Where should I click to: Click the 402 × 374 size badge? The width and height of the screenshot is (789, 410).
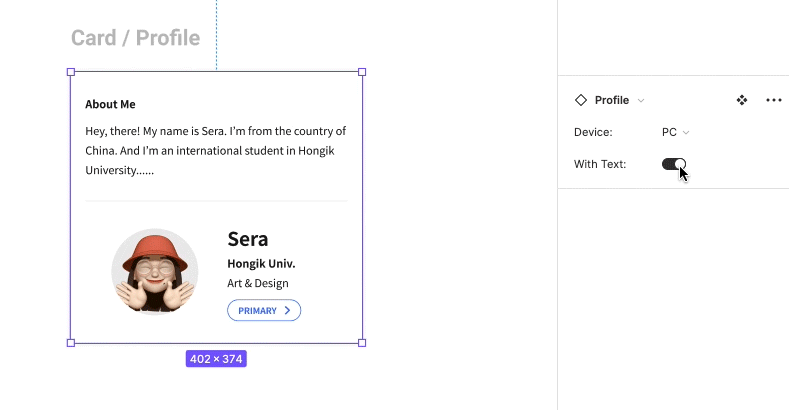[x=216, y=358]
